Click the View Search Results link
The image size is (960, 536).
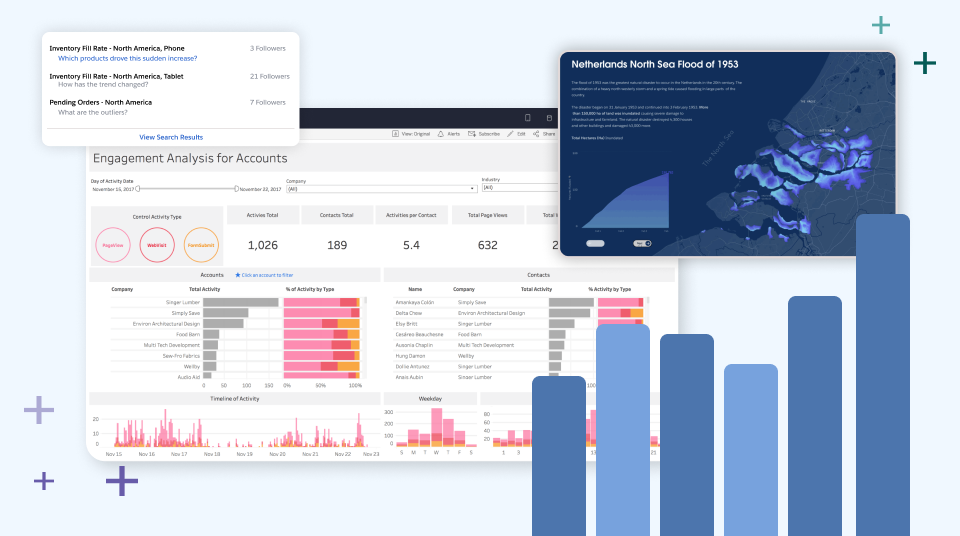click(171, 137)
